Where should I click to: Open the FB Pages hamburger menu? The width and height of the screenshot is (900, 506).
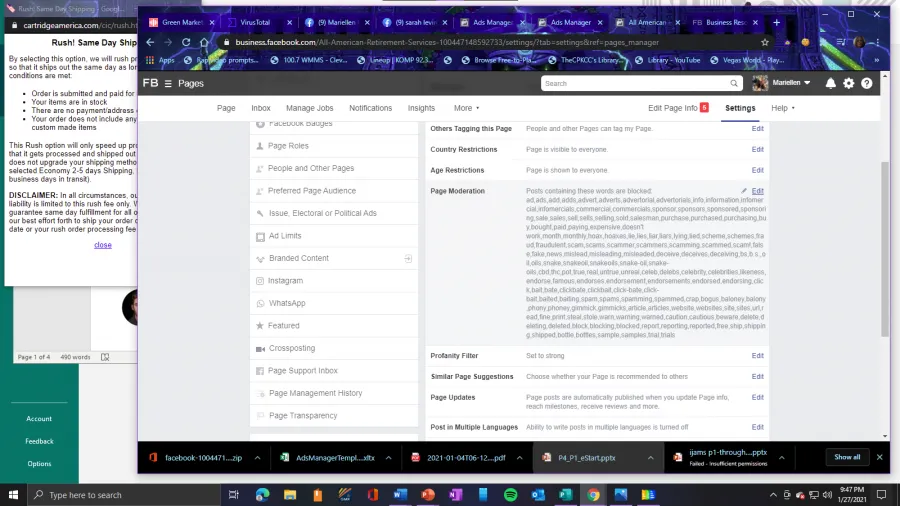click(x=168, y=84)
